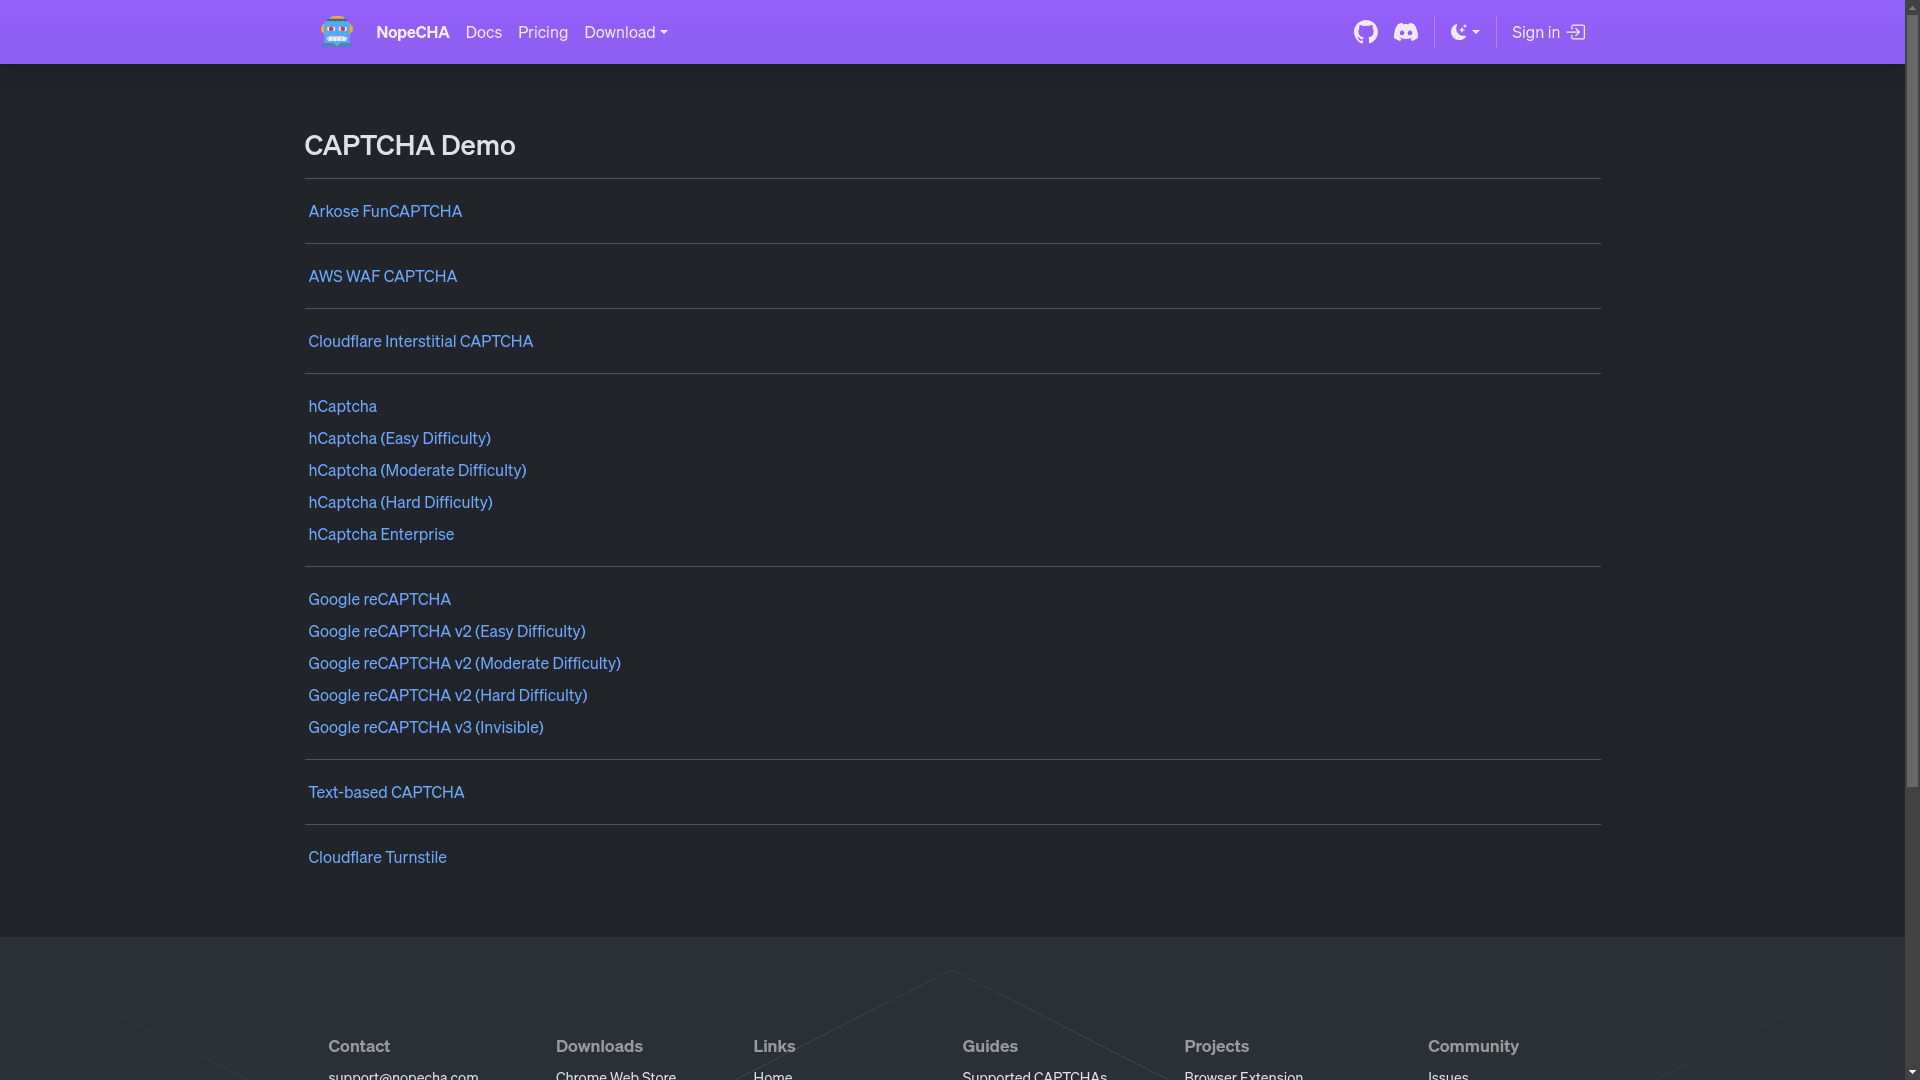Open Cloudflare Interstitial CAPTCHA demo
This screenshot has width=1920, height=1080.
[x=420, y=341]
